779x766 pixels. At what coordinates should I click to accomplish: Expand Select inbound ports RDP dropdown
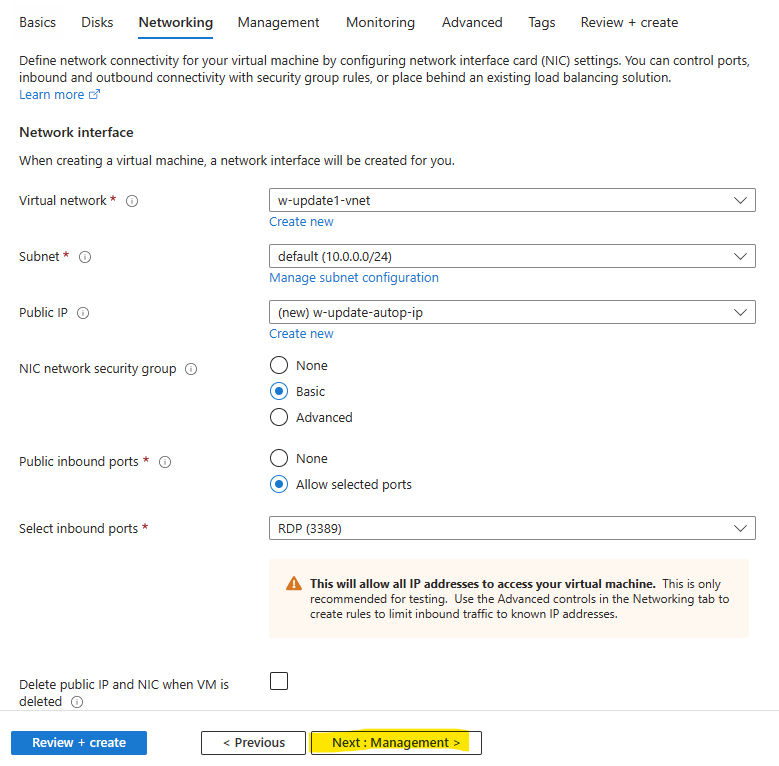click(512, 528)
